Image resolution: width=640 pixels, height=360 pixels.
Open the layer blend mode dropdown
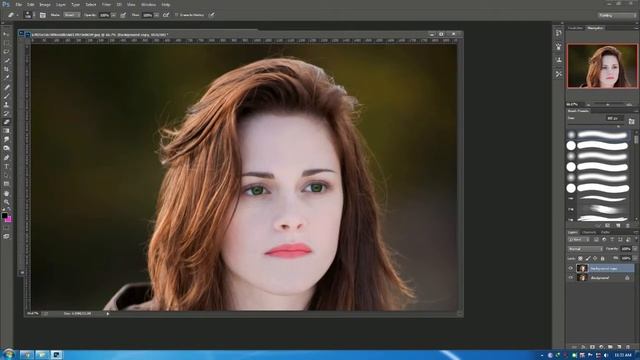[585, 249]
